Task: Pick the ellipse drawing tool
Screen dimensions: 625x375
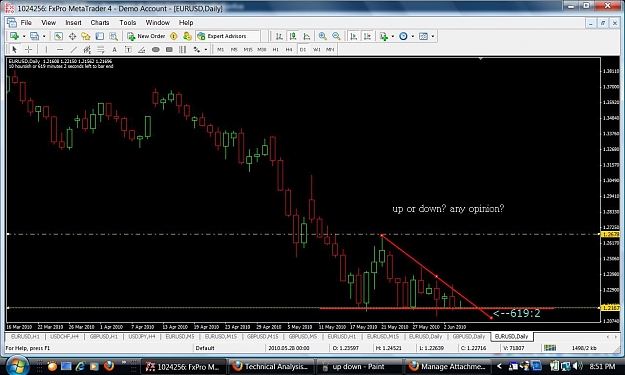Action: click(x=155, y=49)
